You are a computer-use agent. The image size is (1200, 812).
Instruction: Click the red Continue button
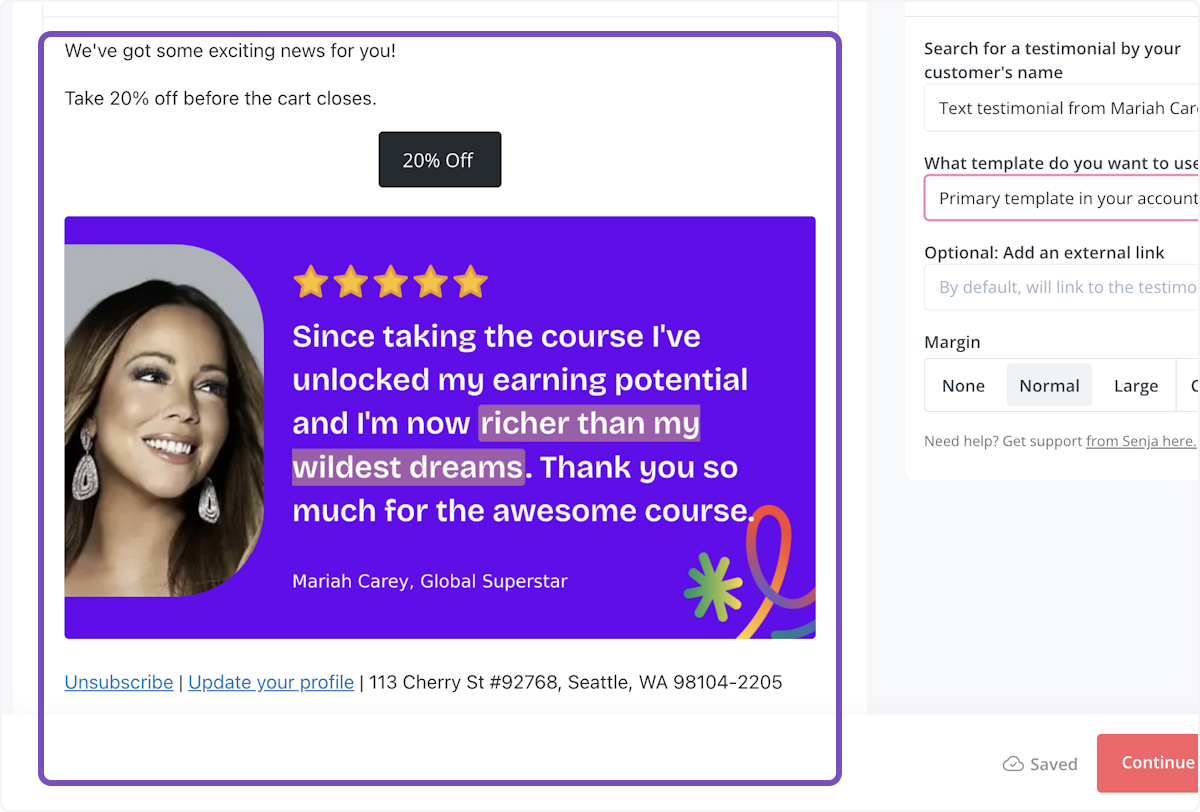[x=1150, y=763]
